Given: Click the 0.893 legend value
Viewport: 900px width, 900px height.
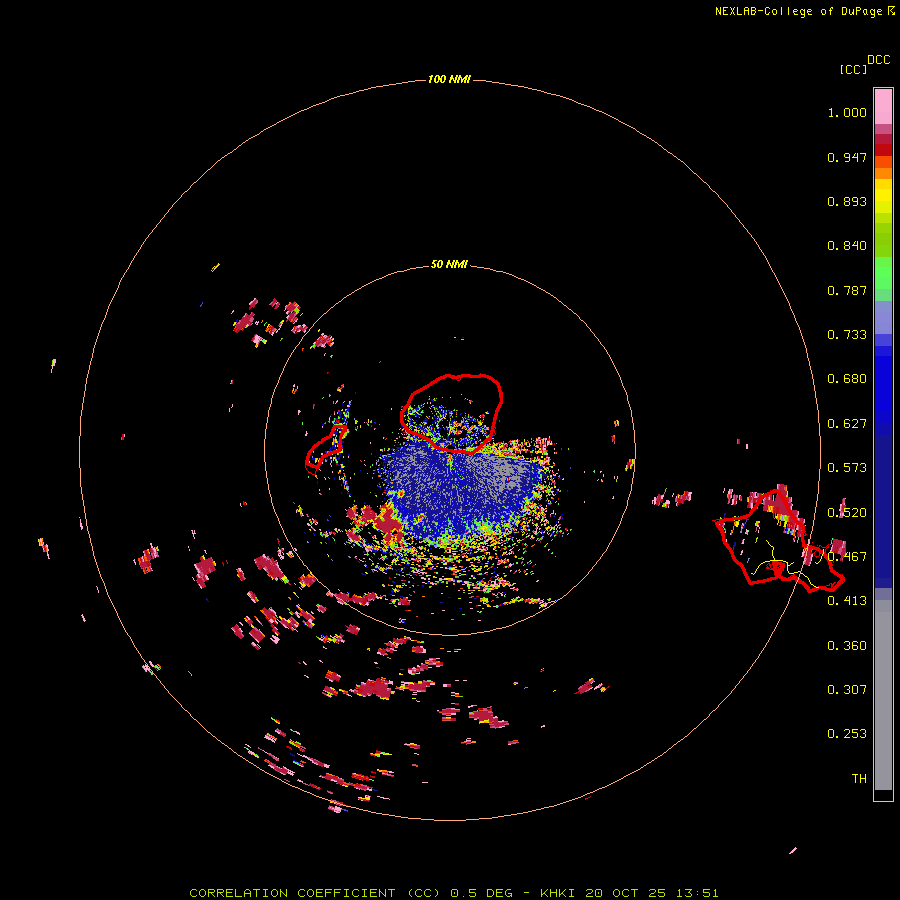Looking at the screenshot, I should click(847, 201).
